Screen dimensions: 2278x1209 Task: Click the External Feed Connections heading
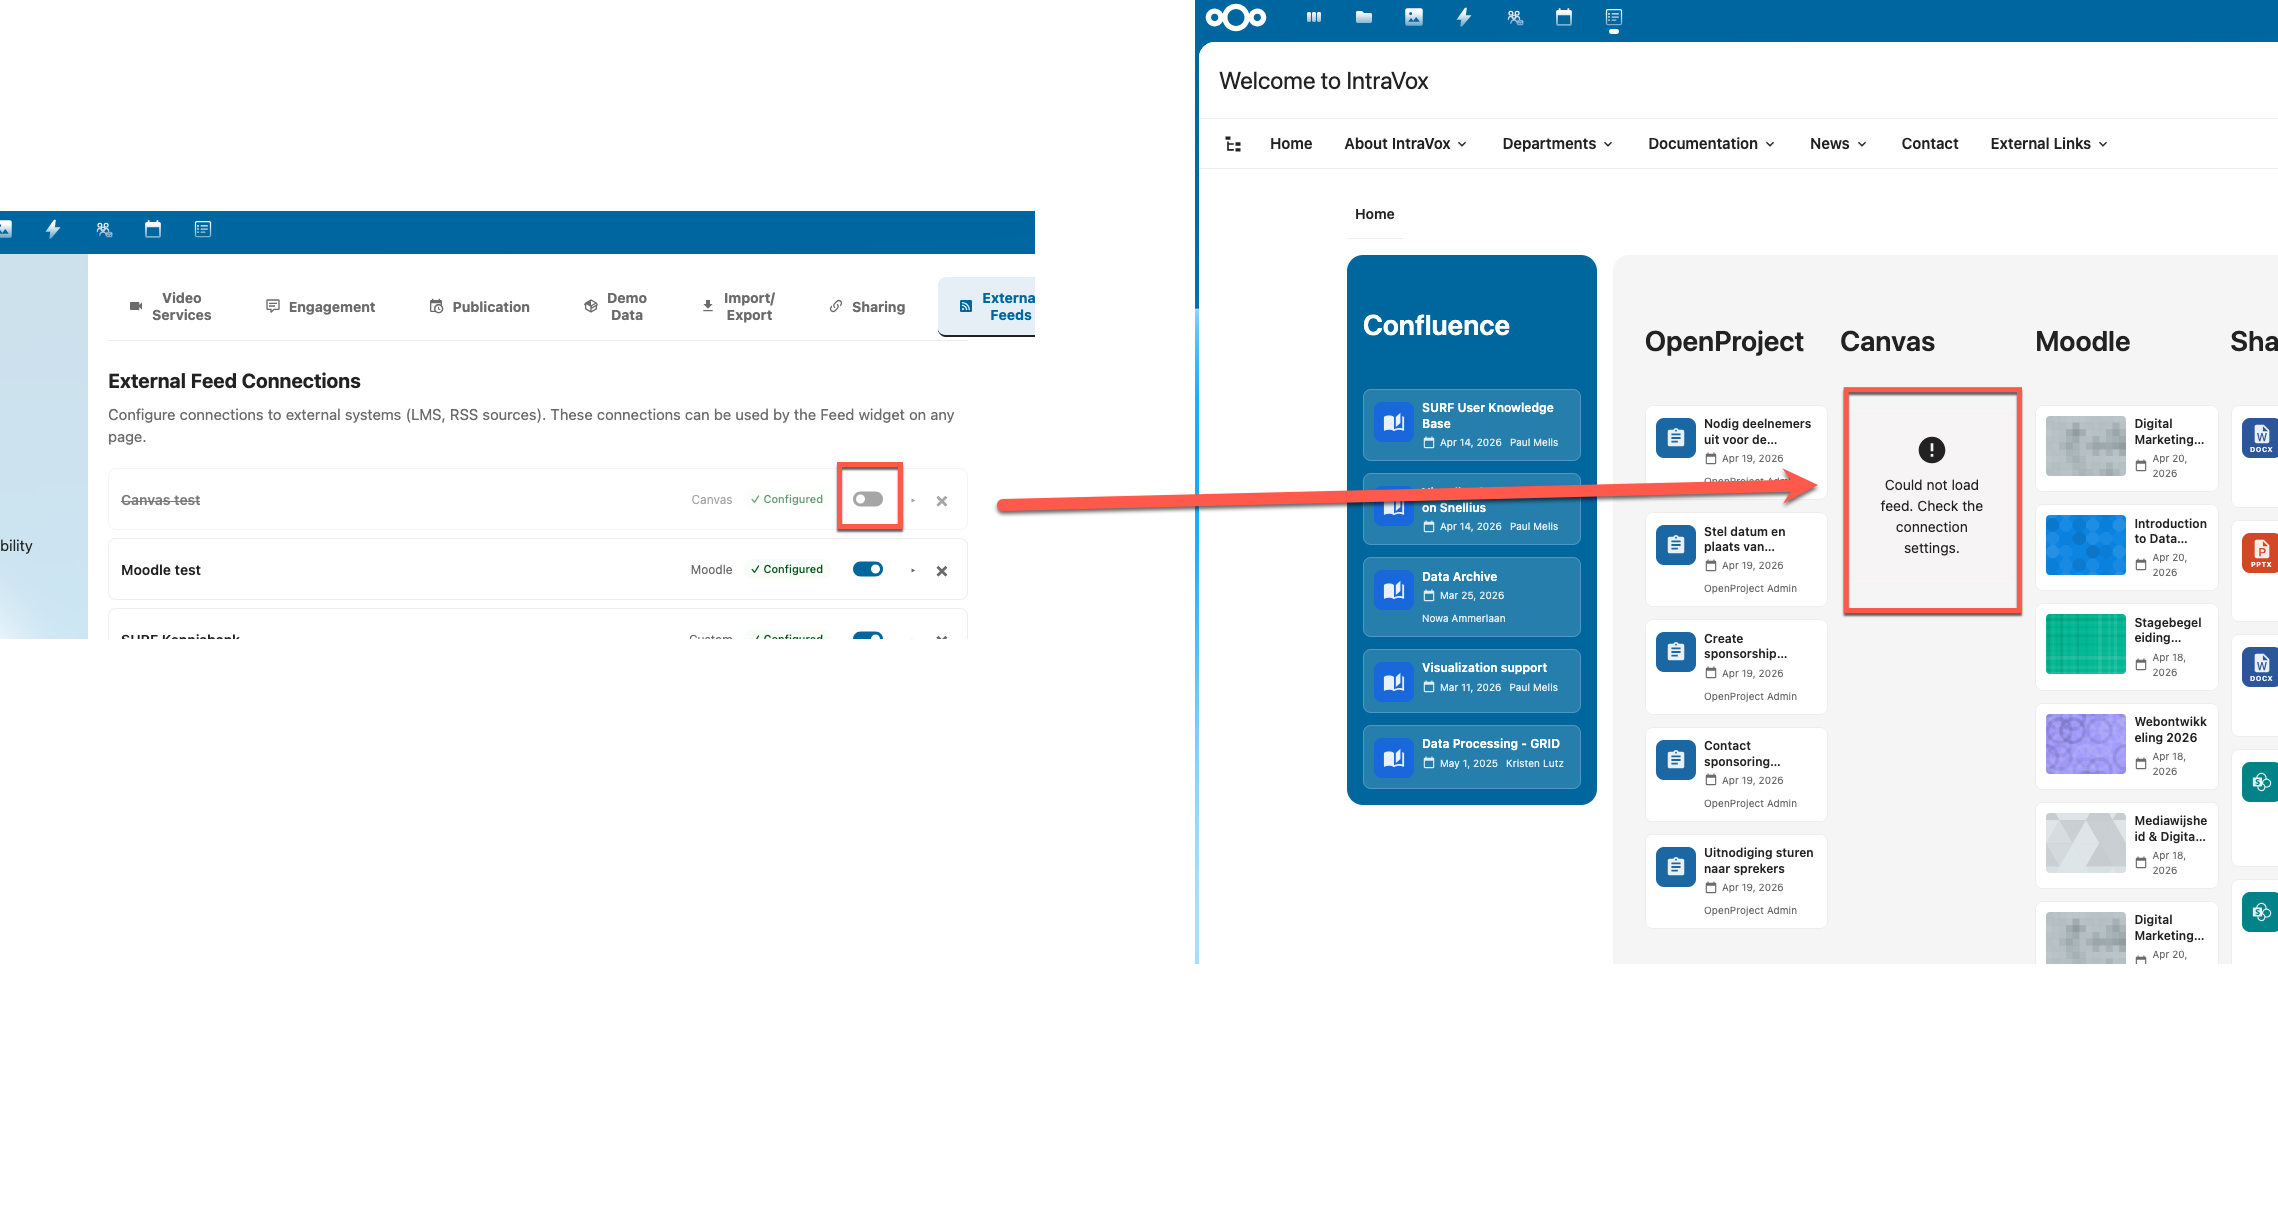point(234,381)
